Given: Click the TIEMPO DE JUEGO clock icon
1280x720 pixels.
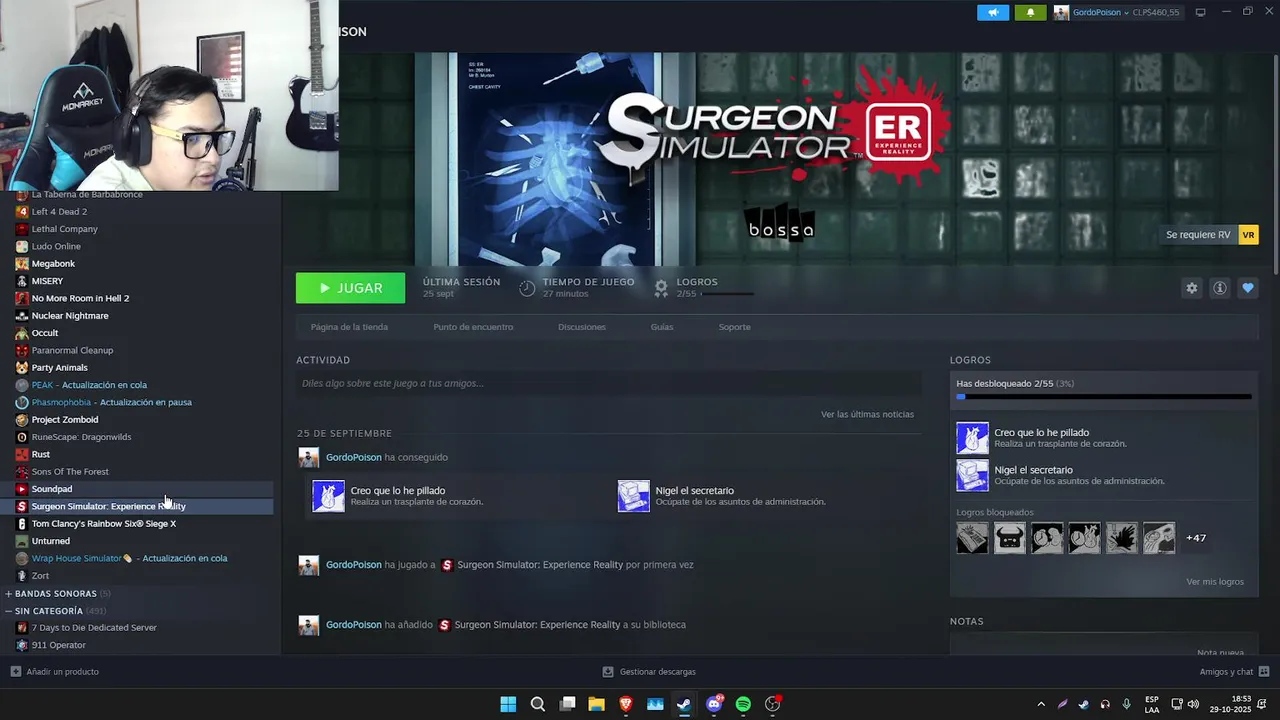Looking at the screenshot, I should [x=527, y=288].
